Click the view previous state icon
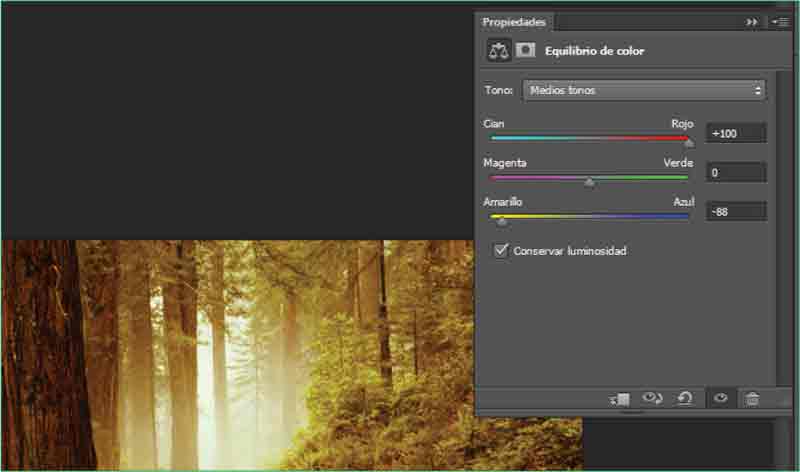Screen dimensions: 800x472 click(652, 399)
